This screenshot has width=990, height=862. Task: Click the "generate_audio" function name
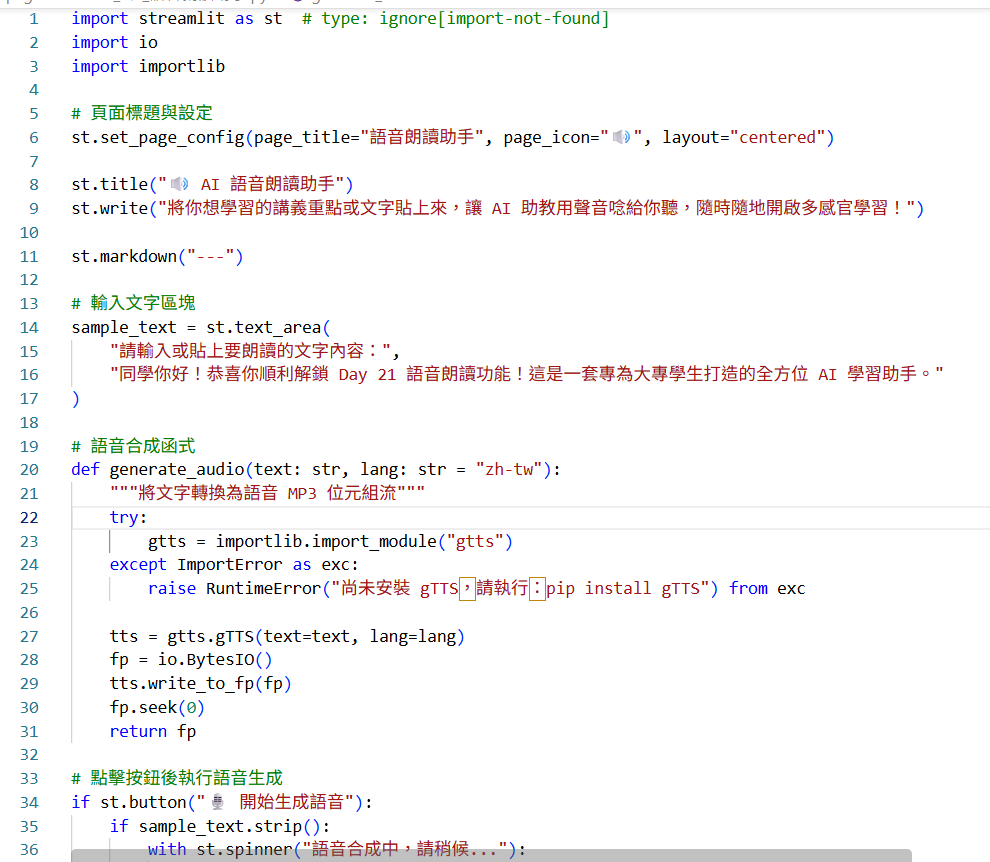(x=177, y=470)
